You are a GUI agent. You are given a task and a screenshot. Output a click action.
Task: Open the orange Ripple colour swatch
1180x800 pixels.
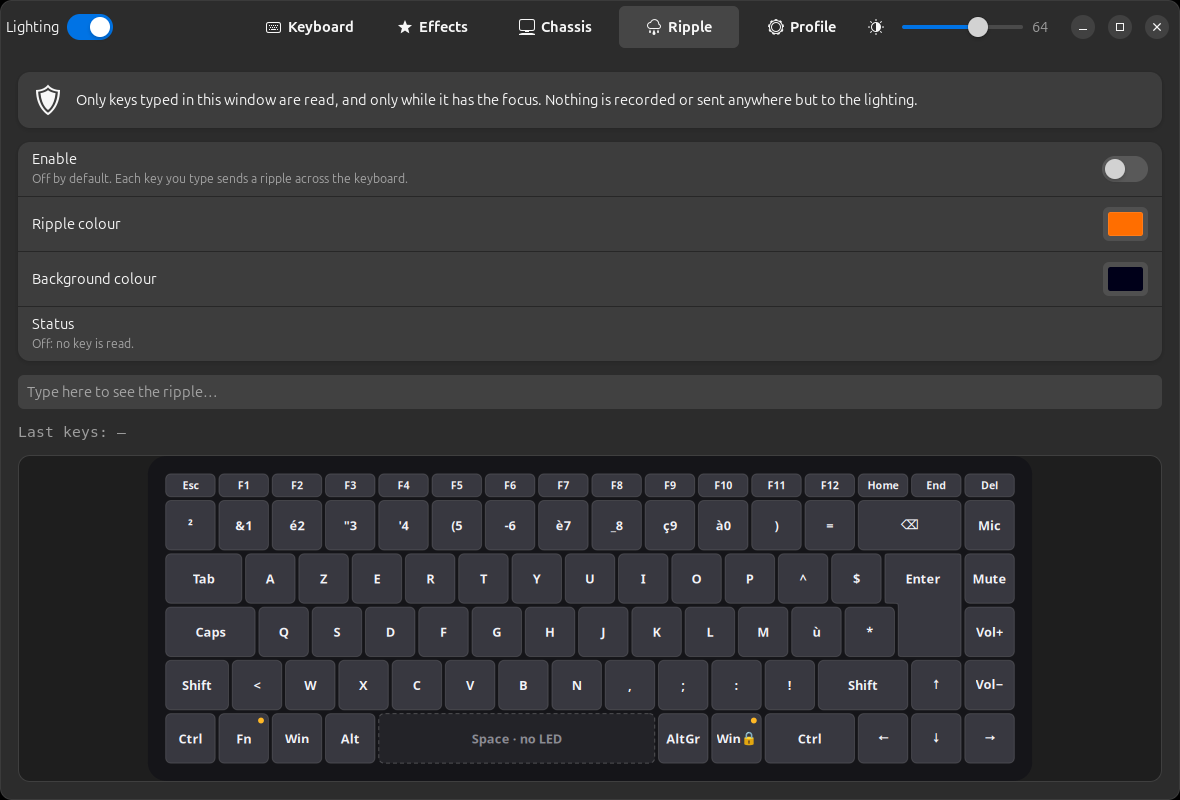point(1125,224)
